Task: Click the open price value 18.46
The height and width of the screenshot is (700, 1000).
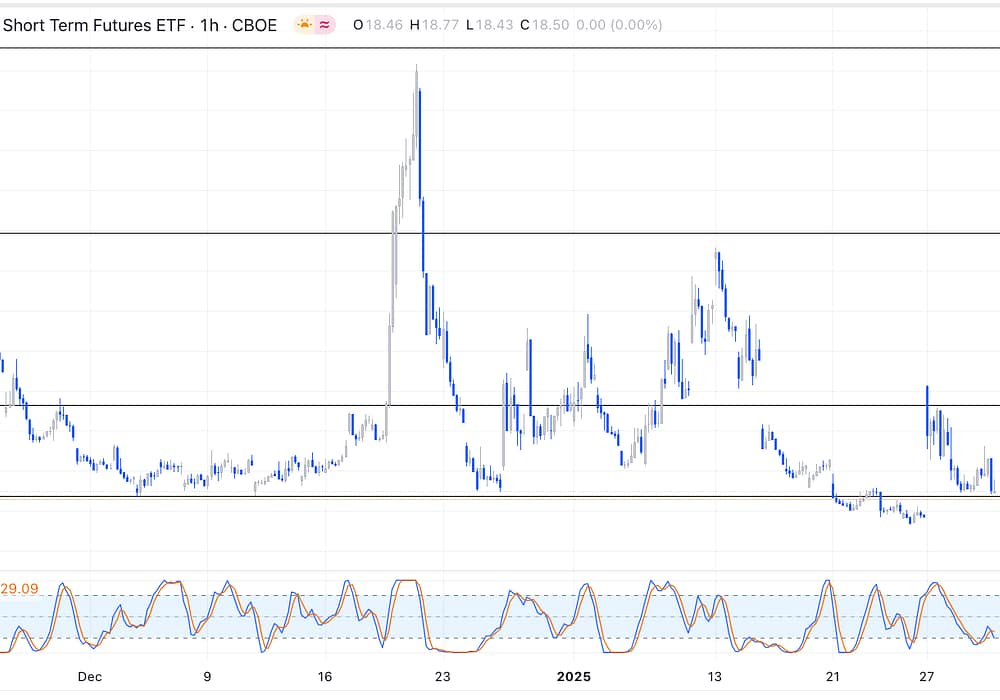Action: (x=385, y=25)
